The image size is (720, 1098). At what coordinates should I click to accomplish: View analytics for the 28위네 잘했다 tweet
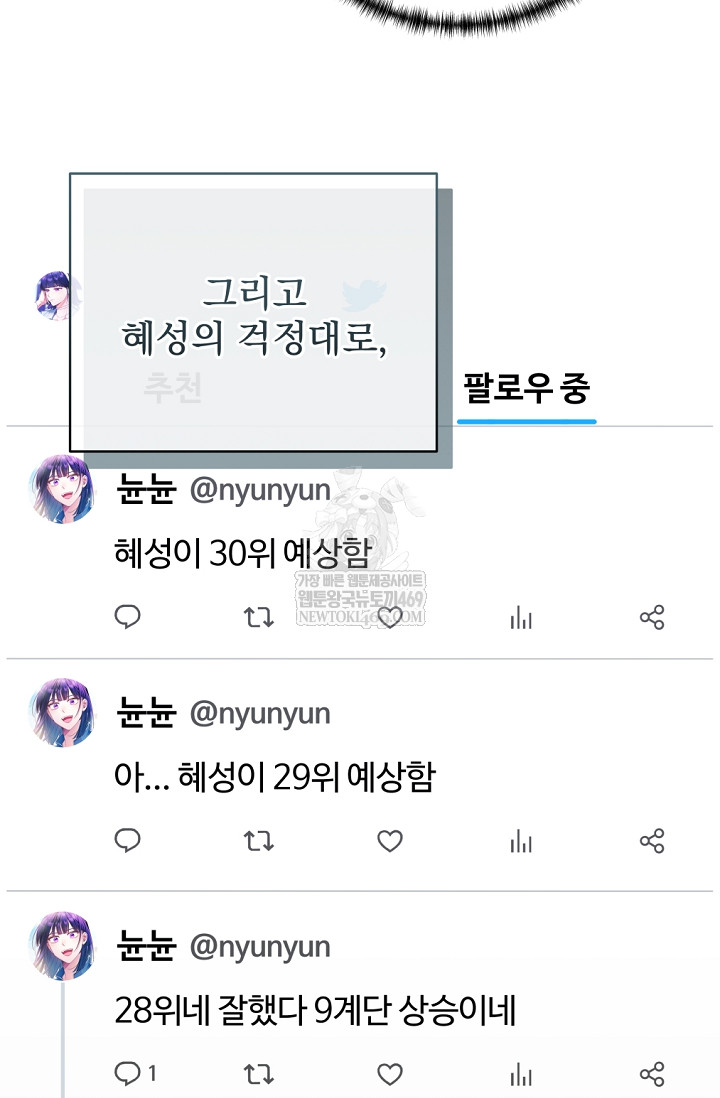point(521,1074)
